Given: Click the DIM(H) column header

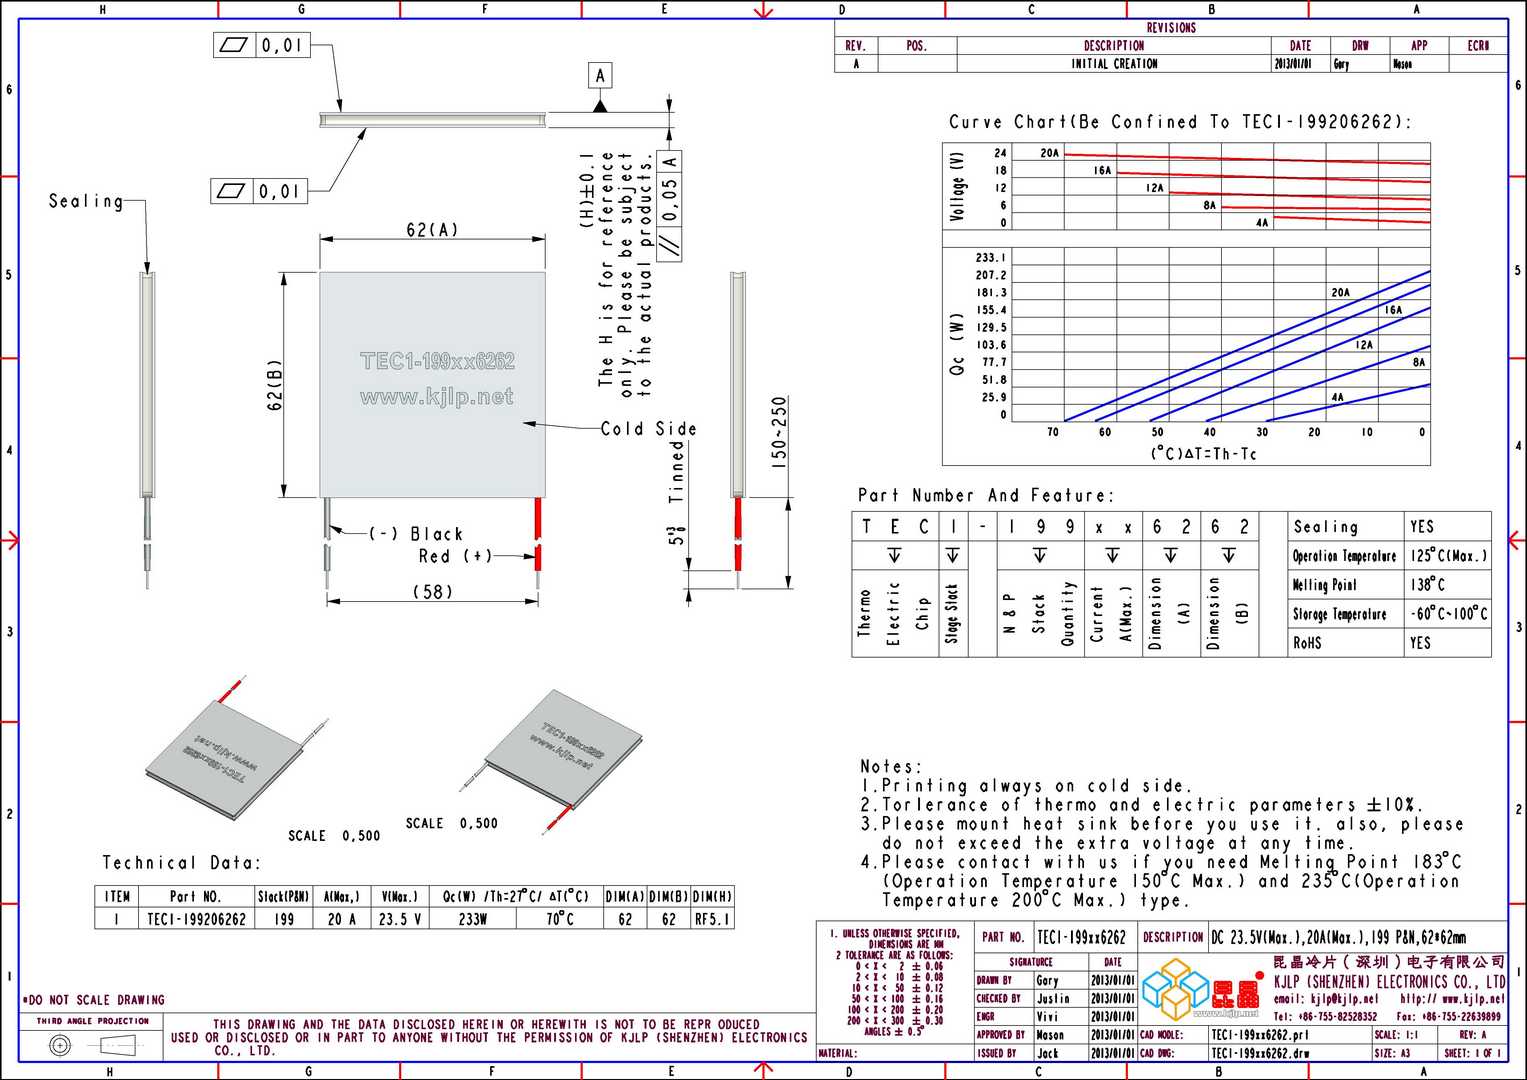Looking at the screenshot, I should (712, 897).
